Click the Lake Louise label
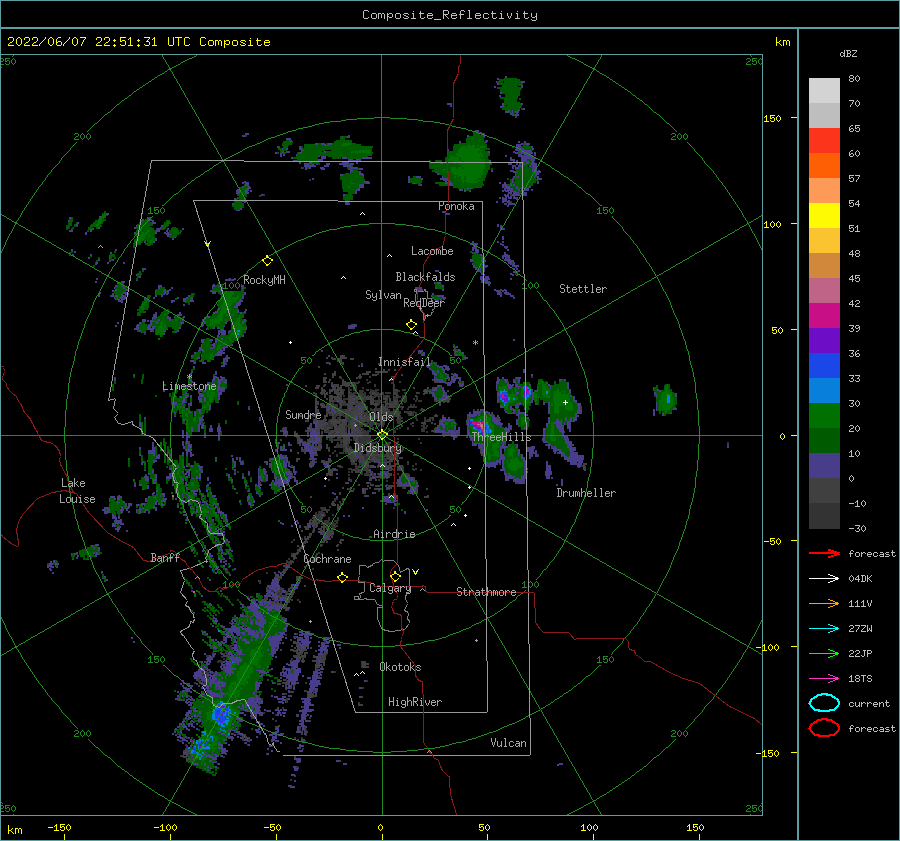 point(77,491)
